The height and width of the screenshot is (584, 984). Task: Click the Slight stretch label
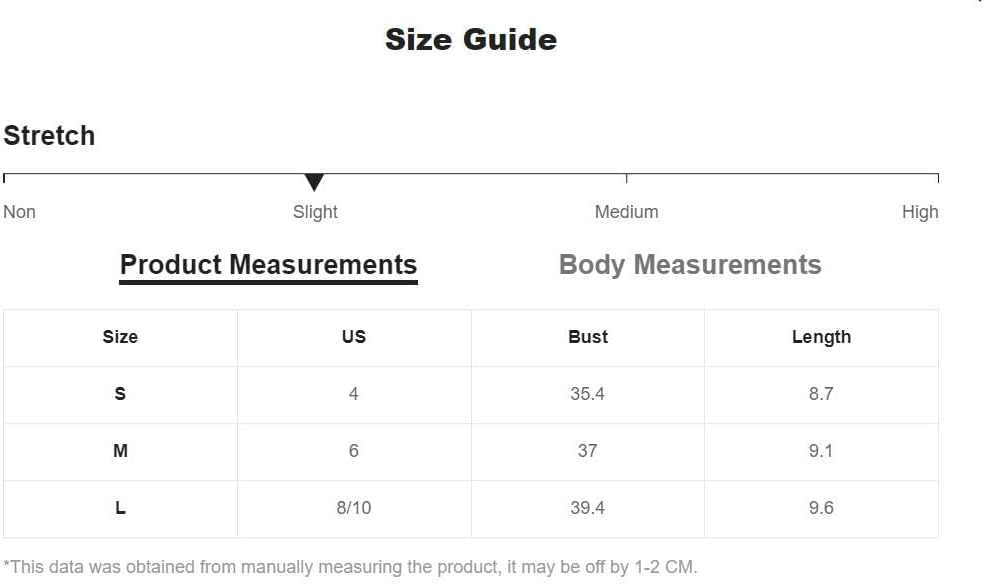315,212
